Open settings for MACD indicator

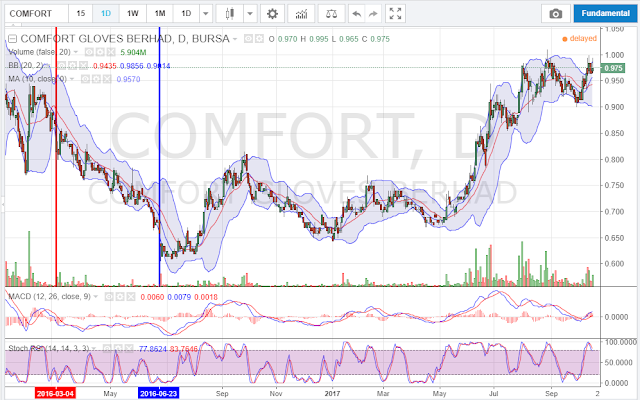[120, 297]
